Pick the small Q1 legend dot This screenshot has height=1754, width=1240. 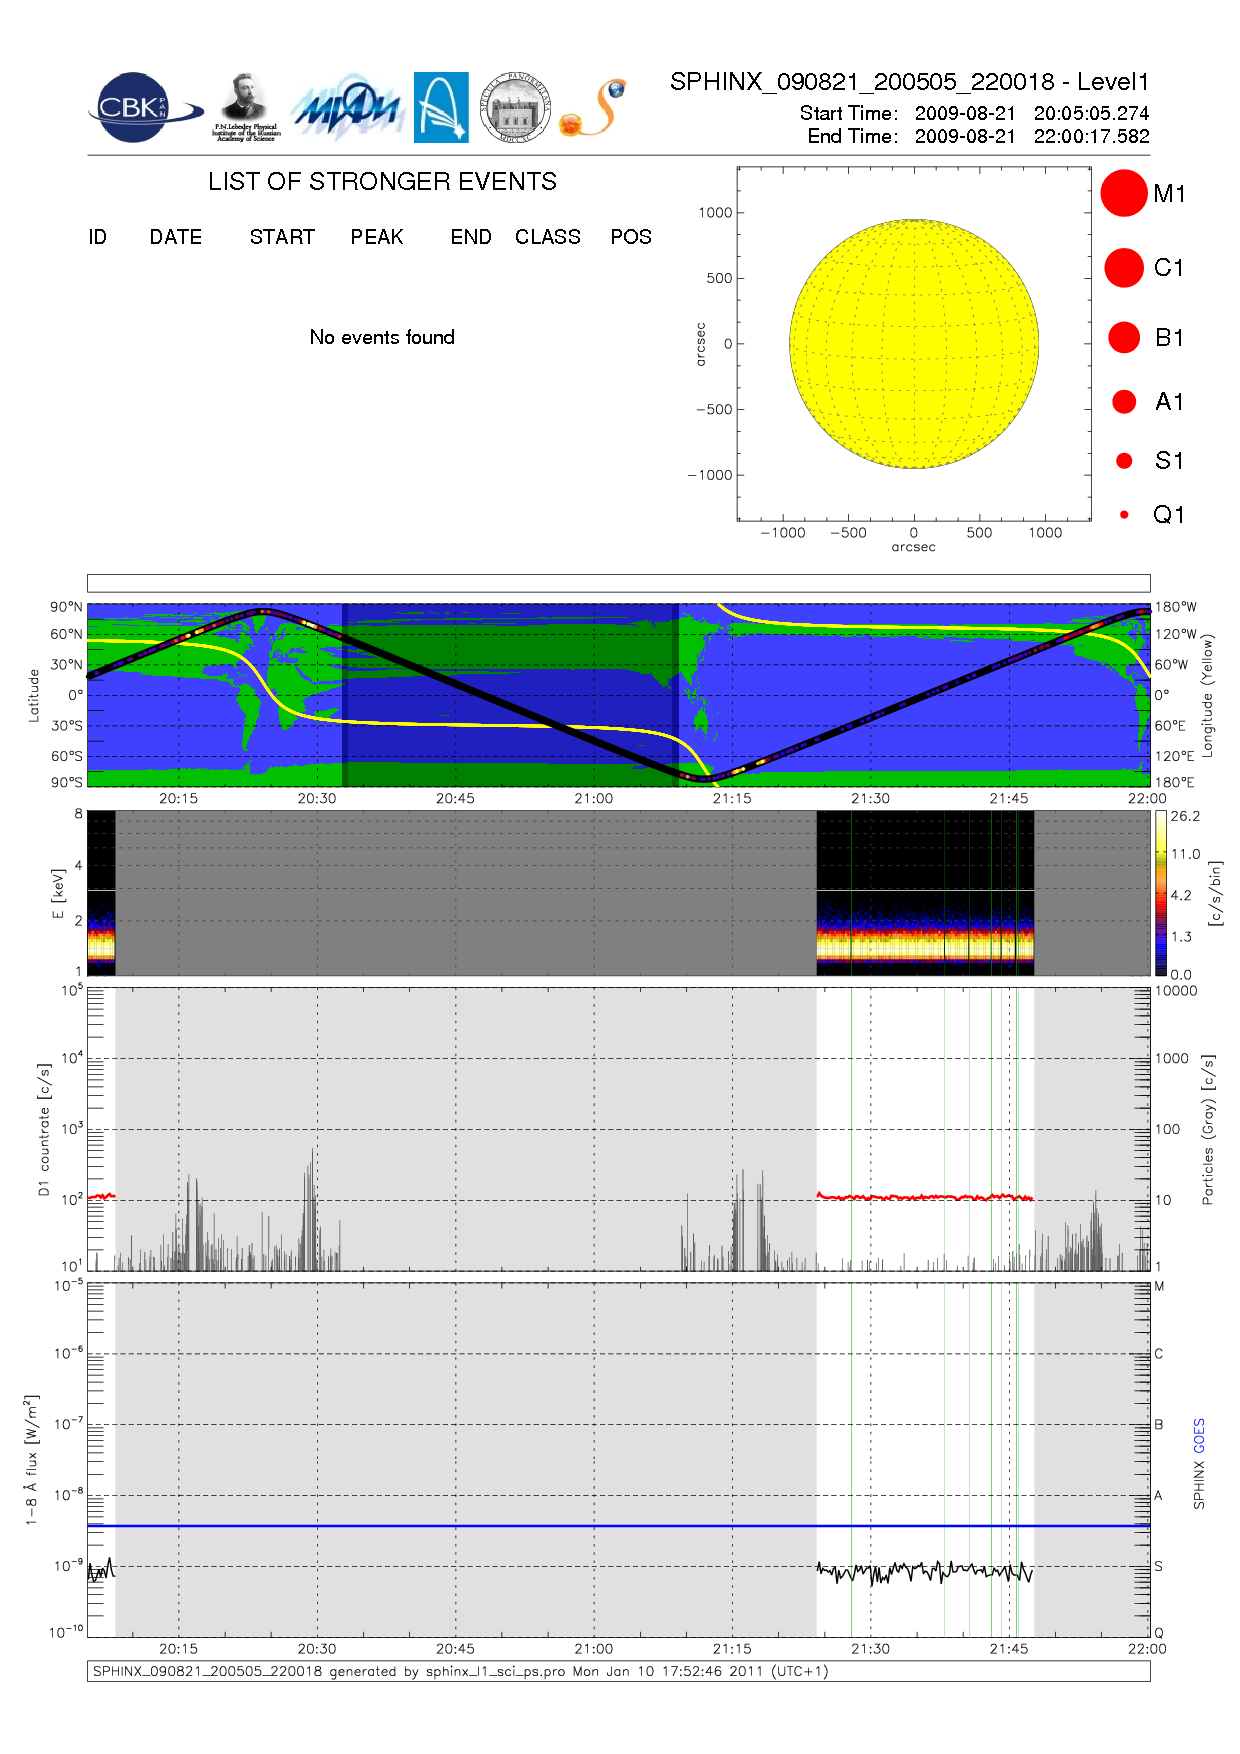[x=1124, y=515]
